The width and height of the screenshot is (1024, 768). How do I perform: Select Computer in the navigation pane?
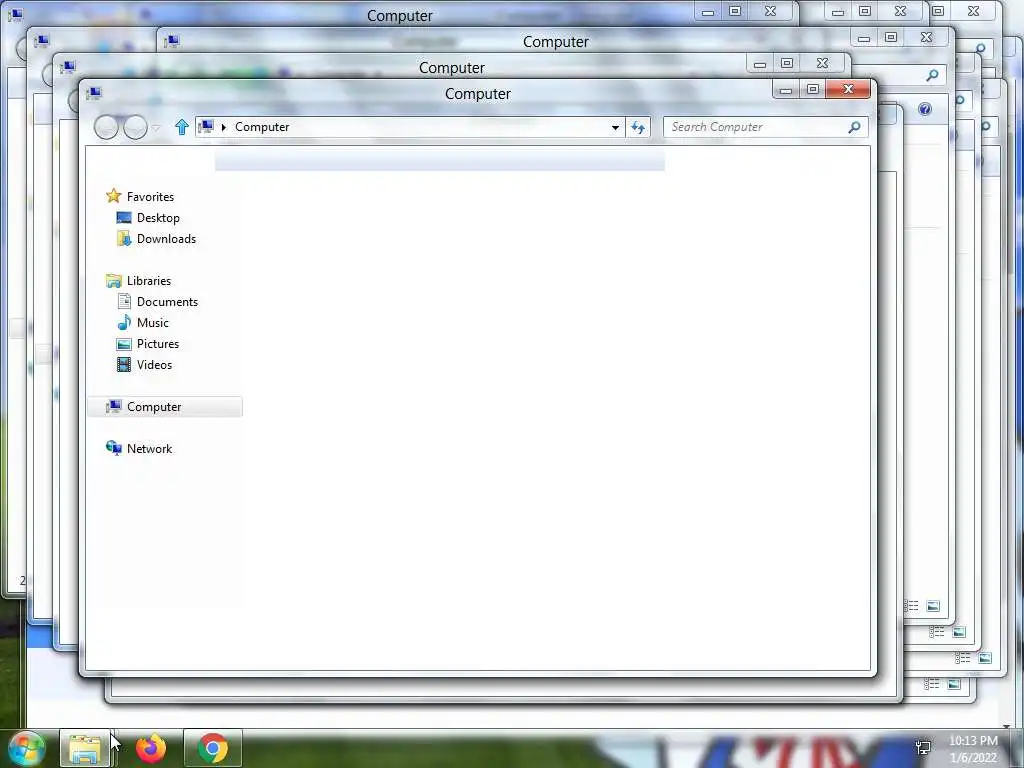(165, 407)
